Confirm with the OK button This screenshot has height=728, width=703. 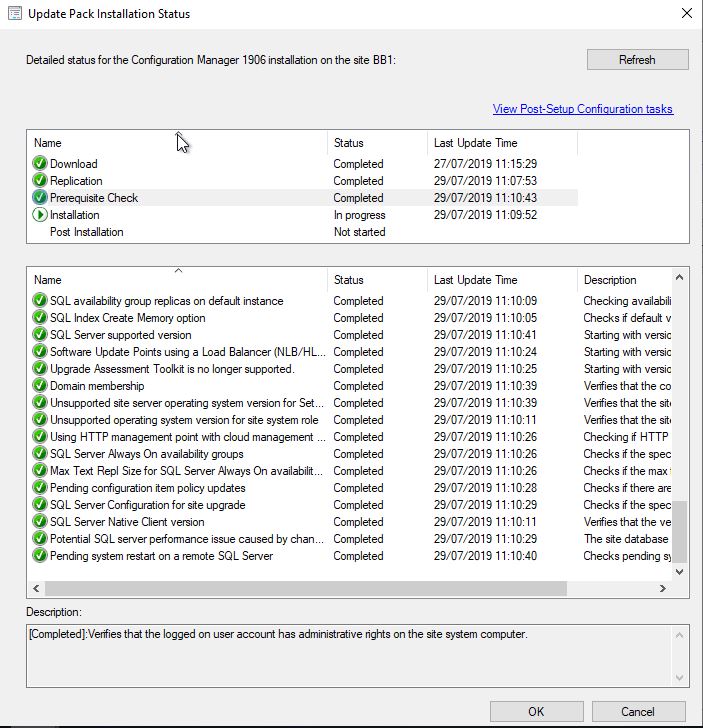(536, 712)
